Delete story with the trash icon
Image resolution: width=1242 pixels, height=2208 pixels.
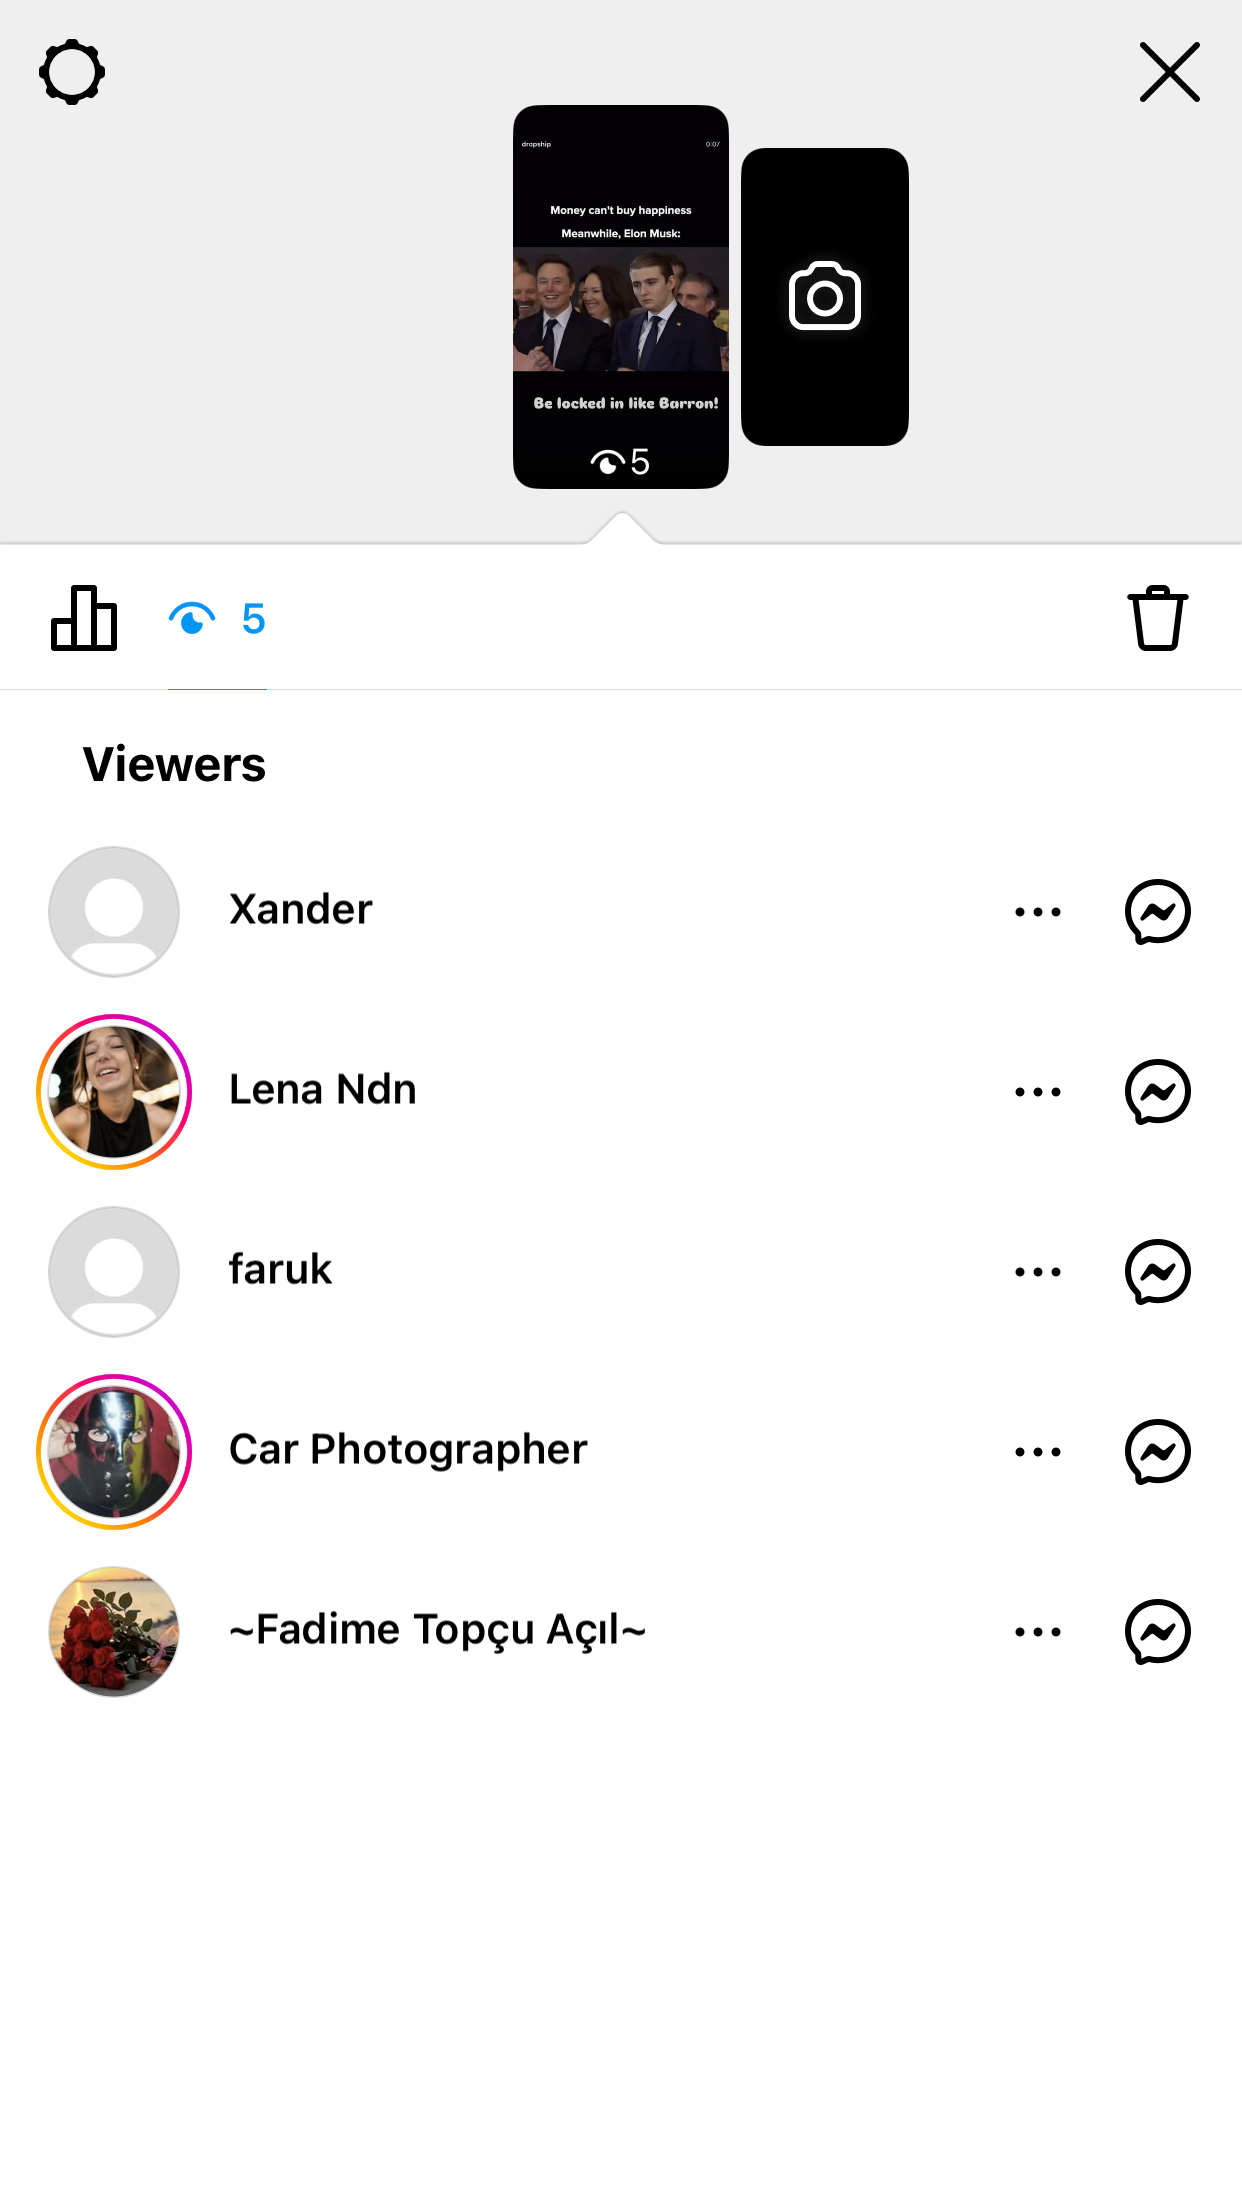click(1158, 618)
